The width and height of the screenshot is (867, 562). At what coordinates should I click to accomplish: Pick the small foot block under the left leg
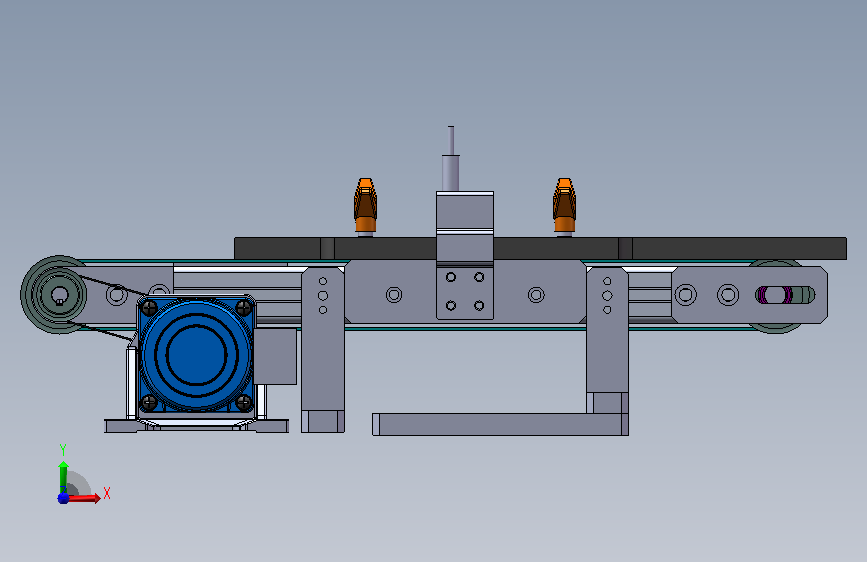coord(323,422)
